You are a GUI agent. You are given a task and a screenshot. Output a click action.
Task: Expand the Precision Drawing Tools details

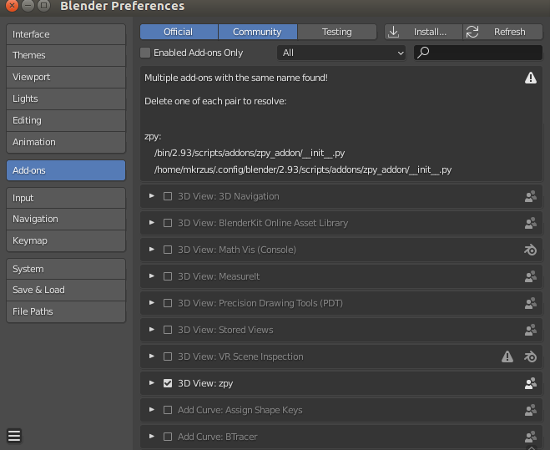pos(152,303)
